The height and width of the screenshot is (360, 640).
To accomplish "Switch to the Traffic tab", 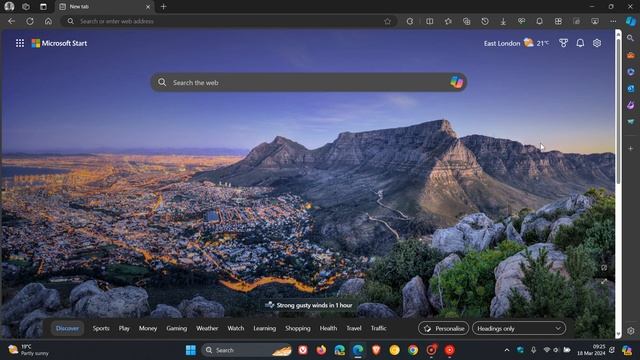I will (x=378, y=328).
